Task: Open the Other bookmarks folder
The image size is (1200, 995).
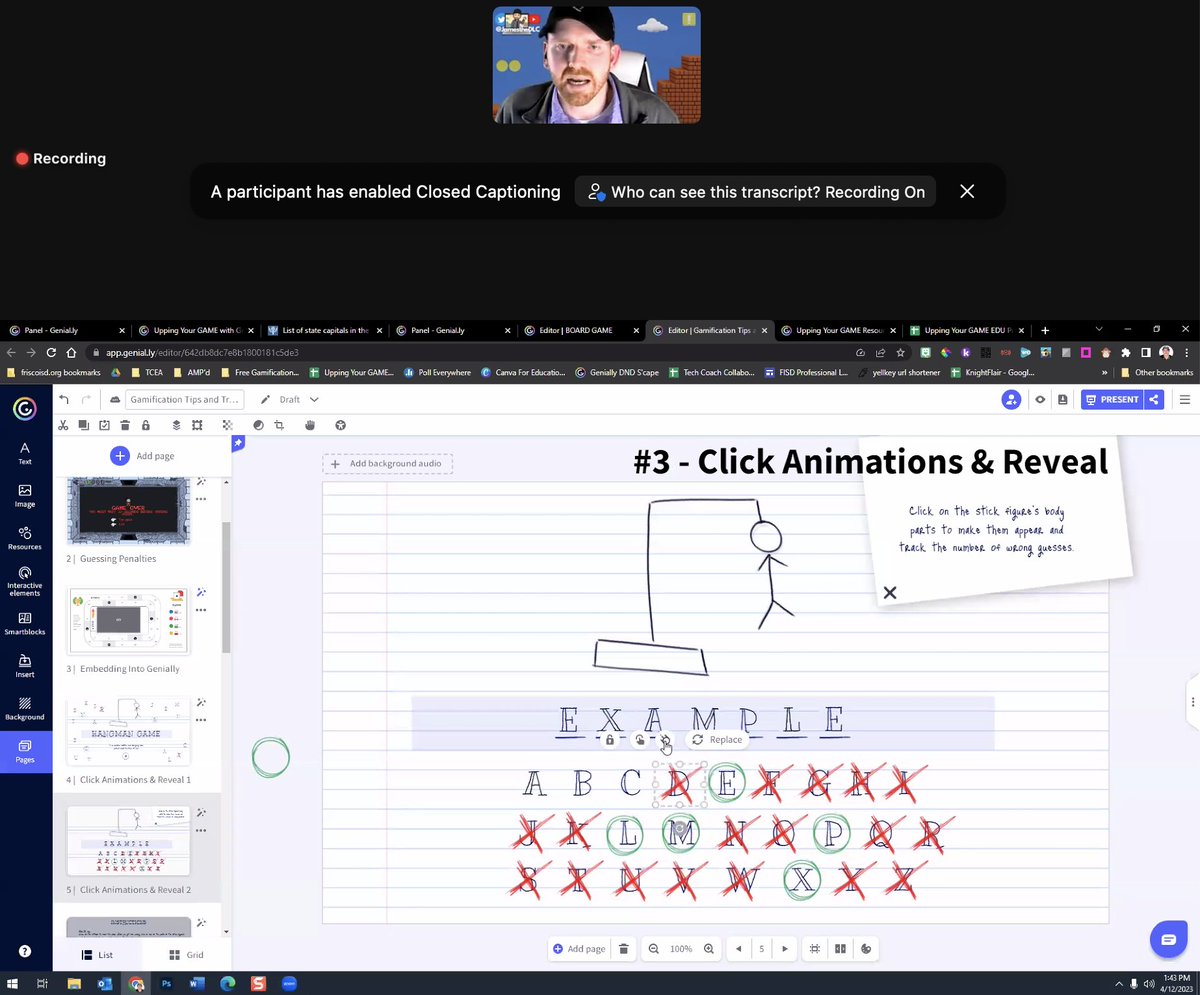Action: [1156, 373]
